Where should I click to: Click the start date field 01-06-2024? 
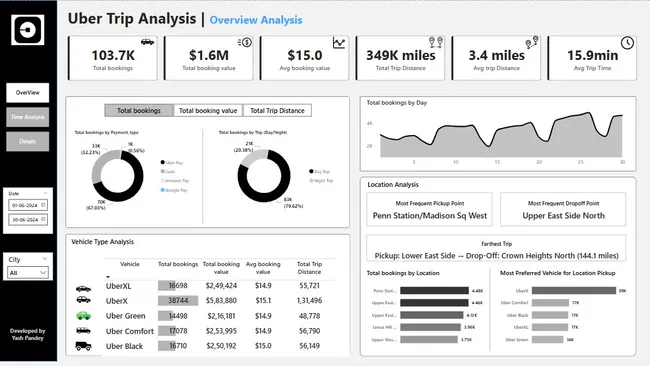(x=28, y=205)
